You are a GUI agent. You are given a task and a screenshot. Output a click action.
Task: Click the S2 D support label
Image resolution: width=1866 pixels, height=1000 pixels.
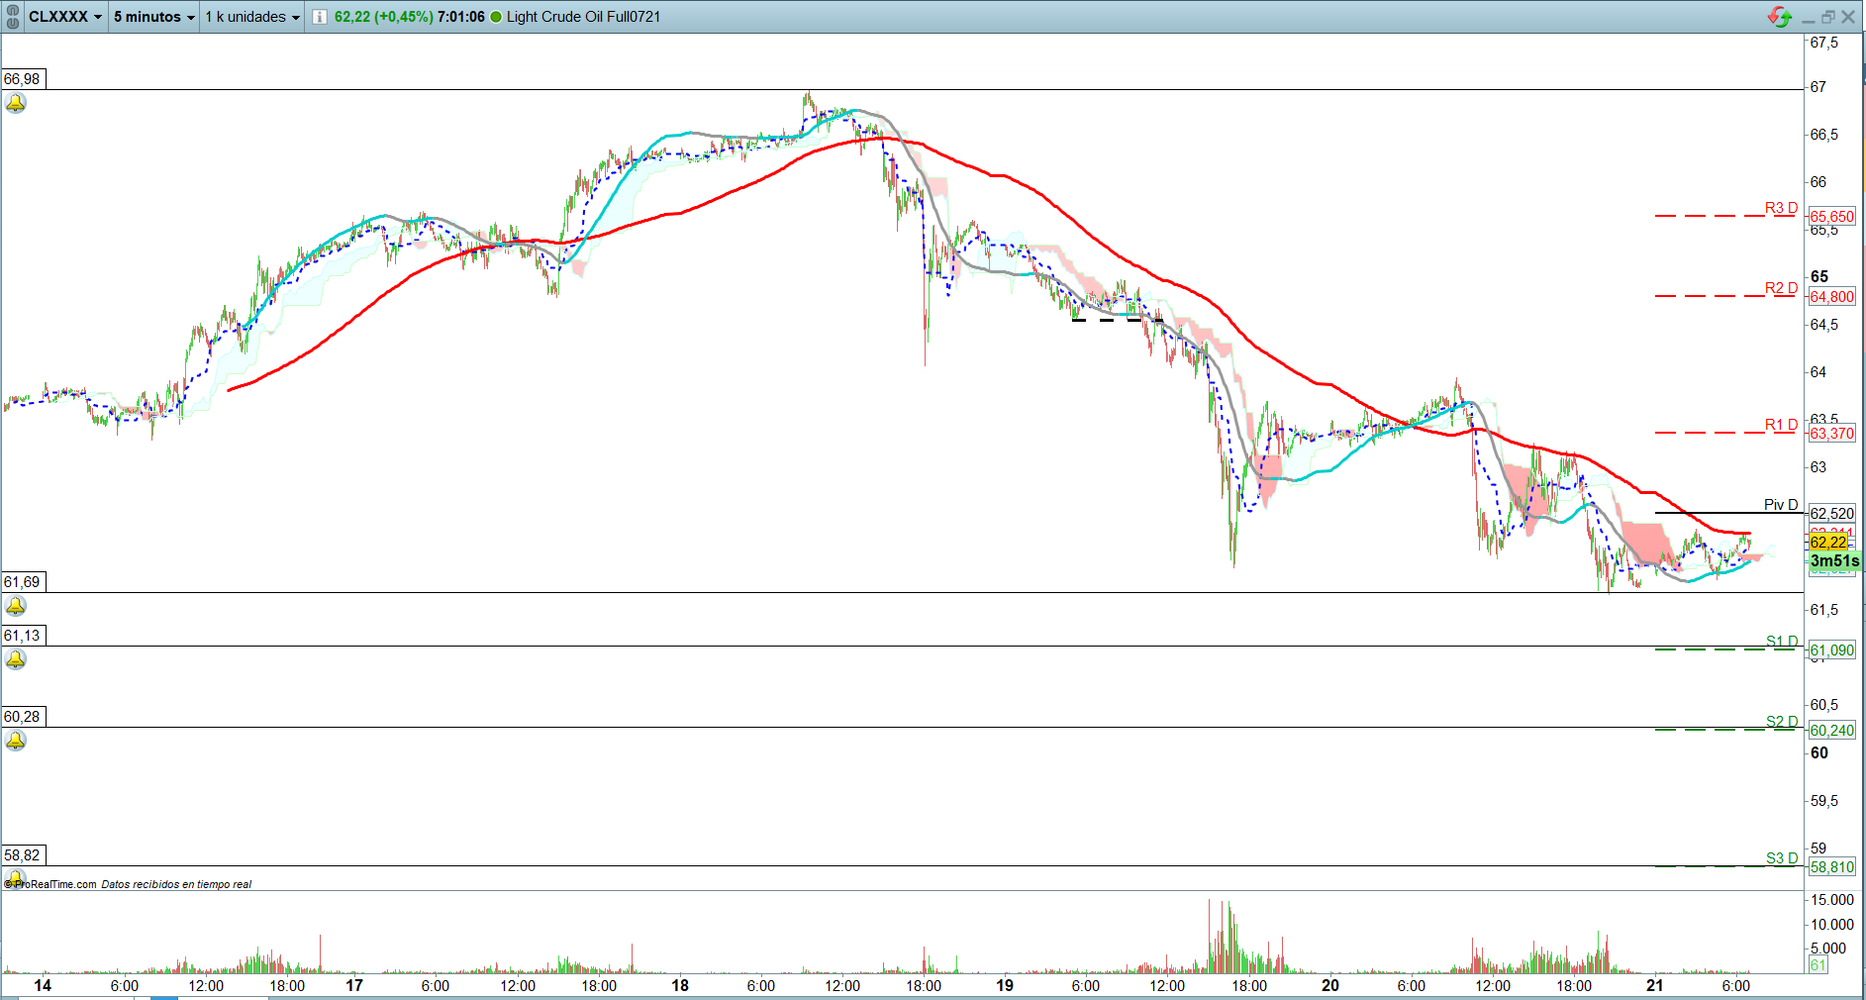pyautogui.click(x=1782, y=721)
